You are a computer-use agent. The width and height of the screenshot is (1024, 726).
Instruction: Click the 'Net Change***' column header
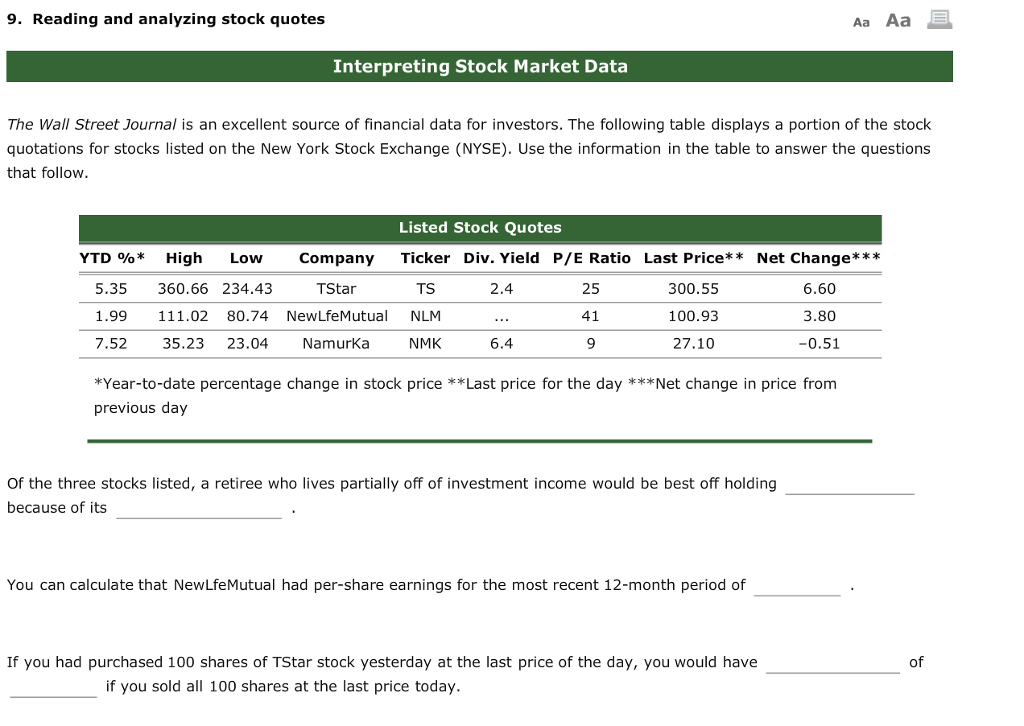pos(818,258)
